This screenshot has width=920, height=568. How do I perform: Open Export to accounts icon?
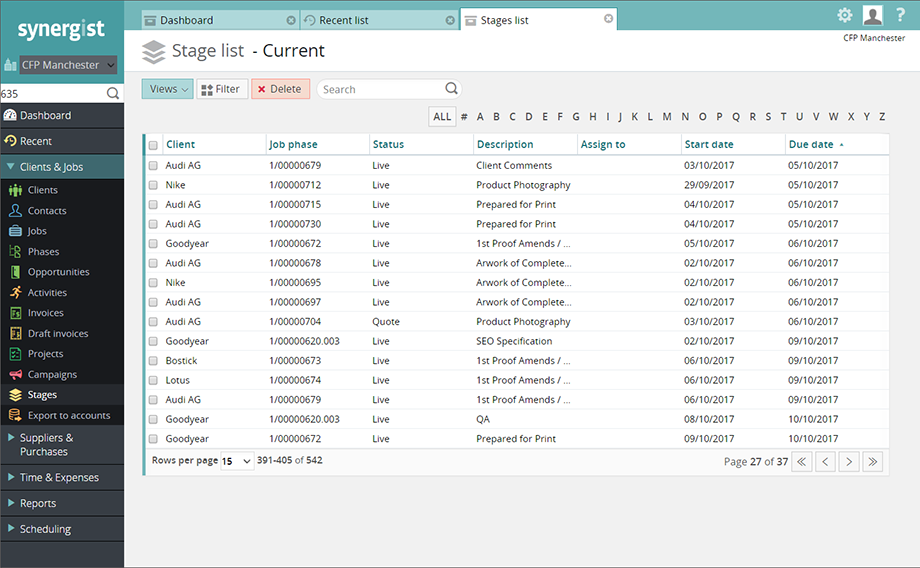click(15, 415)
